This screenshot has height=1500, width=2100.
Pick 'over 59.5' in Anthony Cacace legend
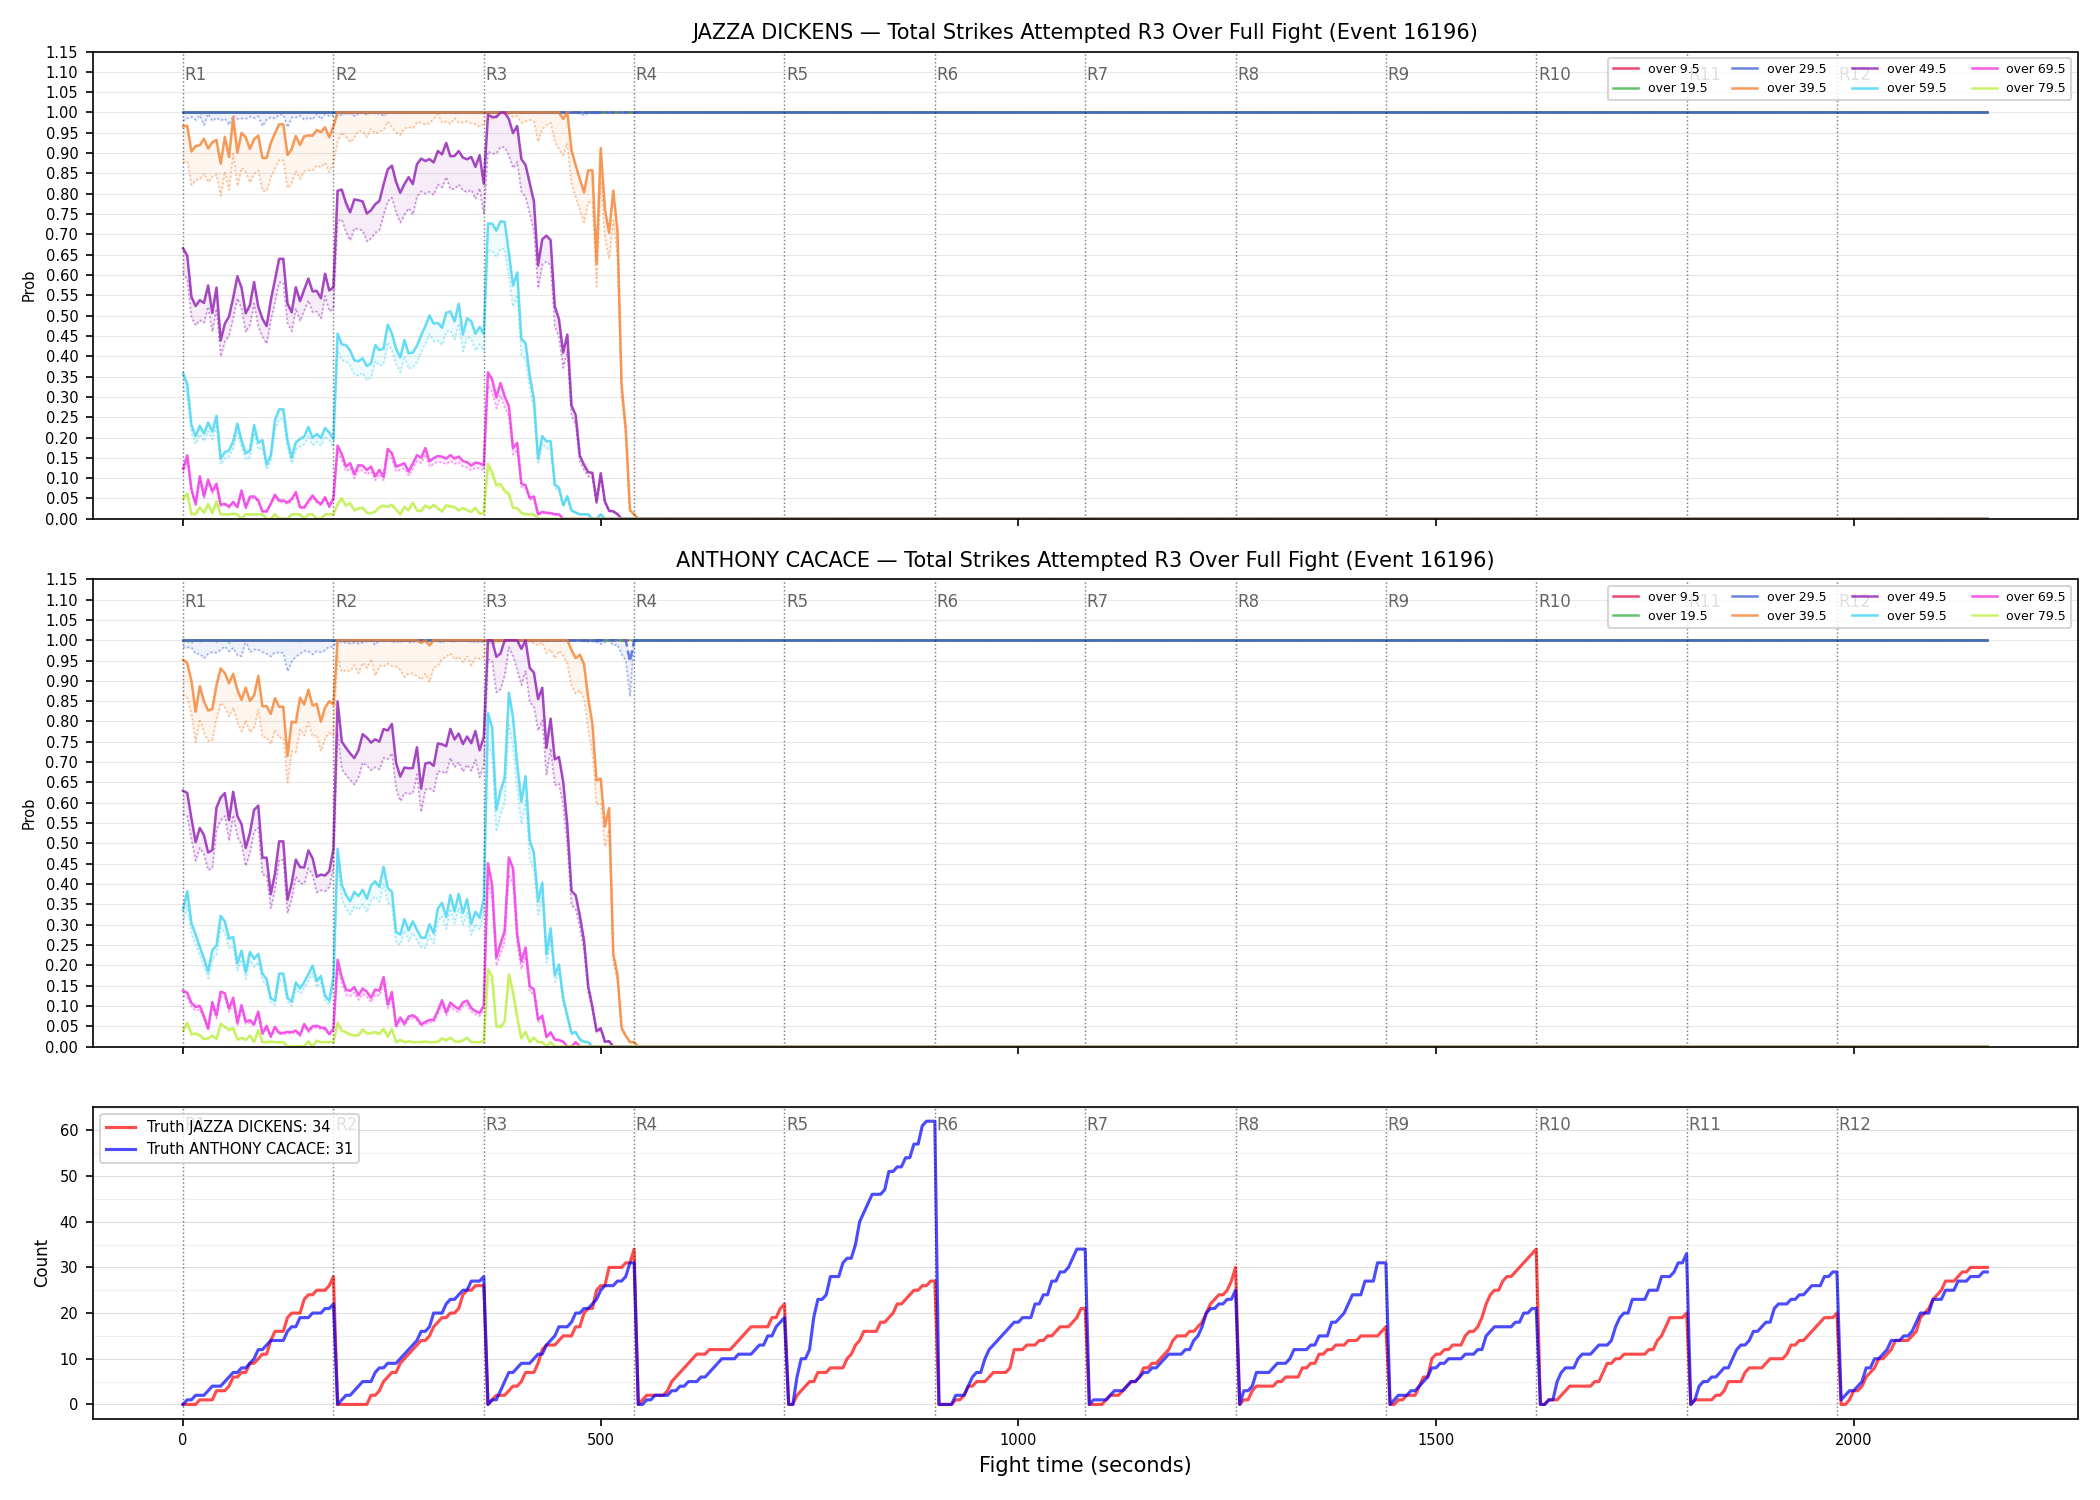(x=1916, y=616)
